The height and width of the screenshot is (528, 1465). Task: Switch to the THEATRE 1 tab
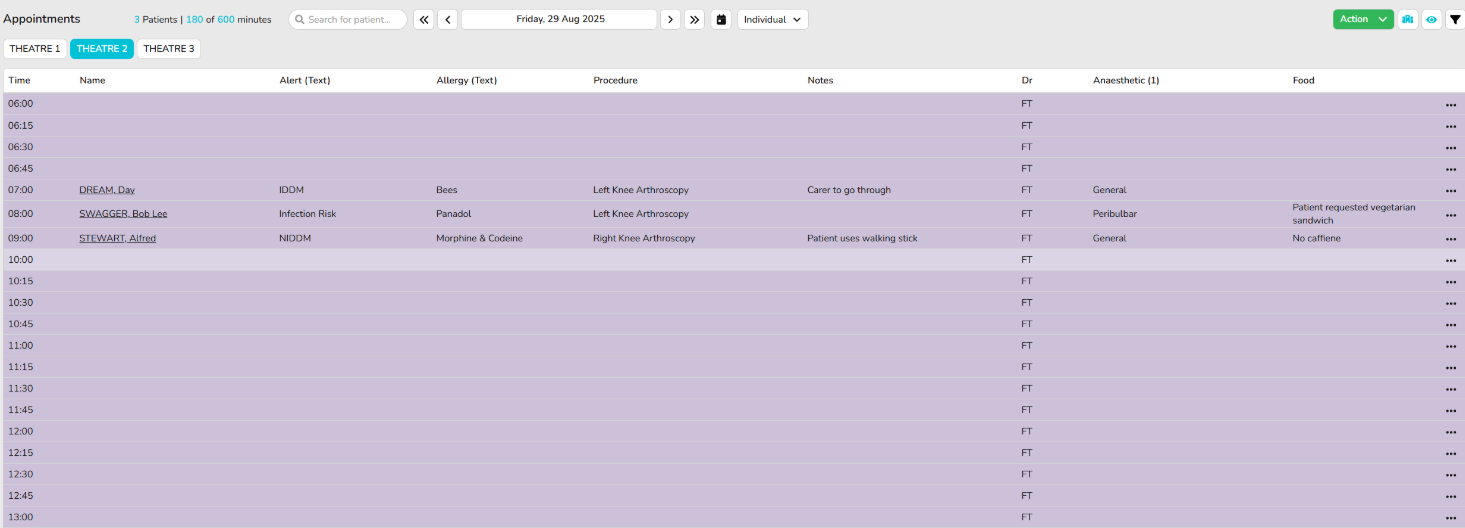(x=35, y=49)
